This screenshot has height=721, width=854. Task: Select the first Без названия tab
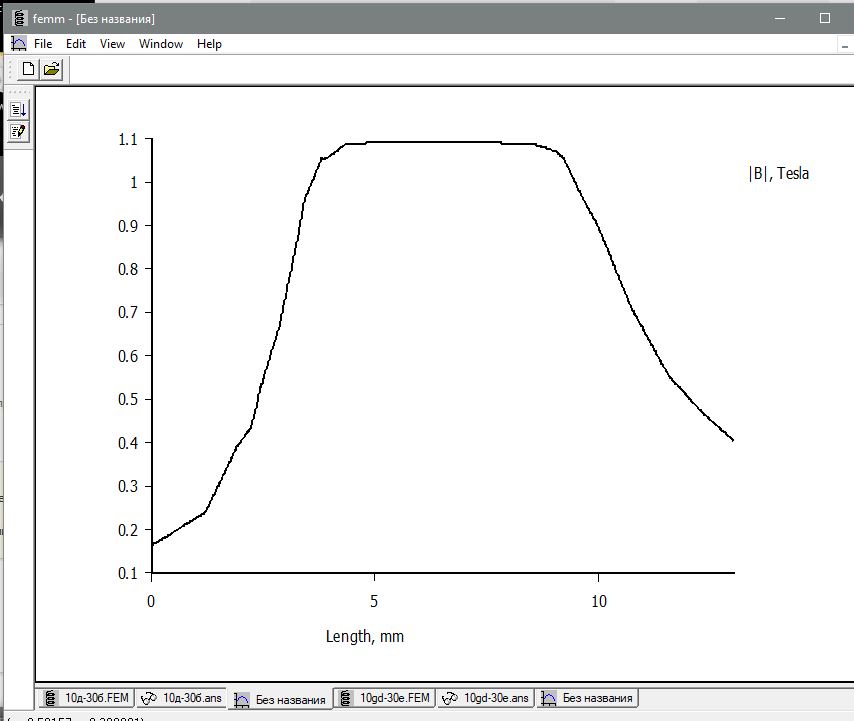pyautogui.click(x=280, y=699)
